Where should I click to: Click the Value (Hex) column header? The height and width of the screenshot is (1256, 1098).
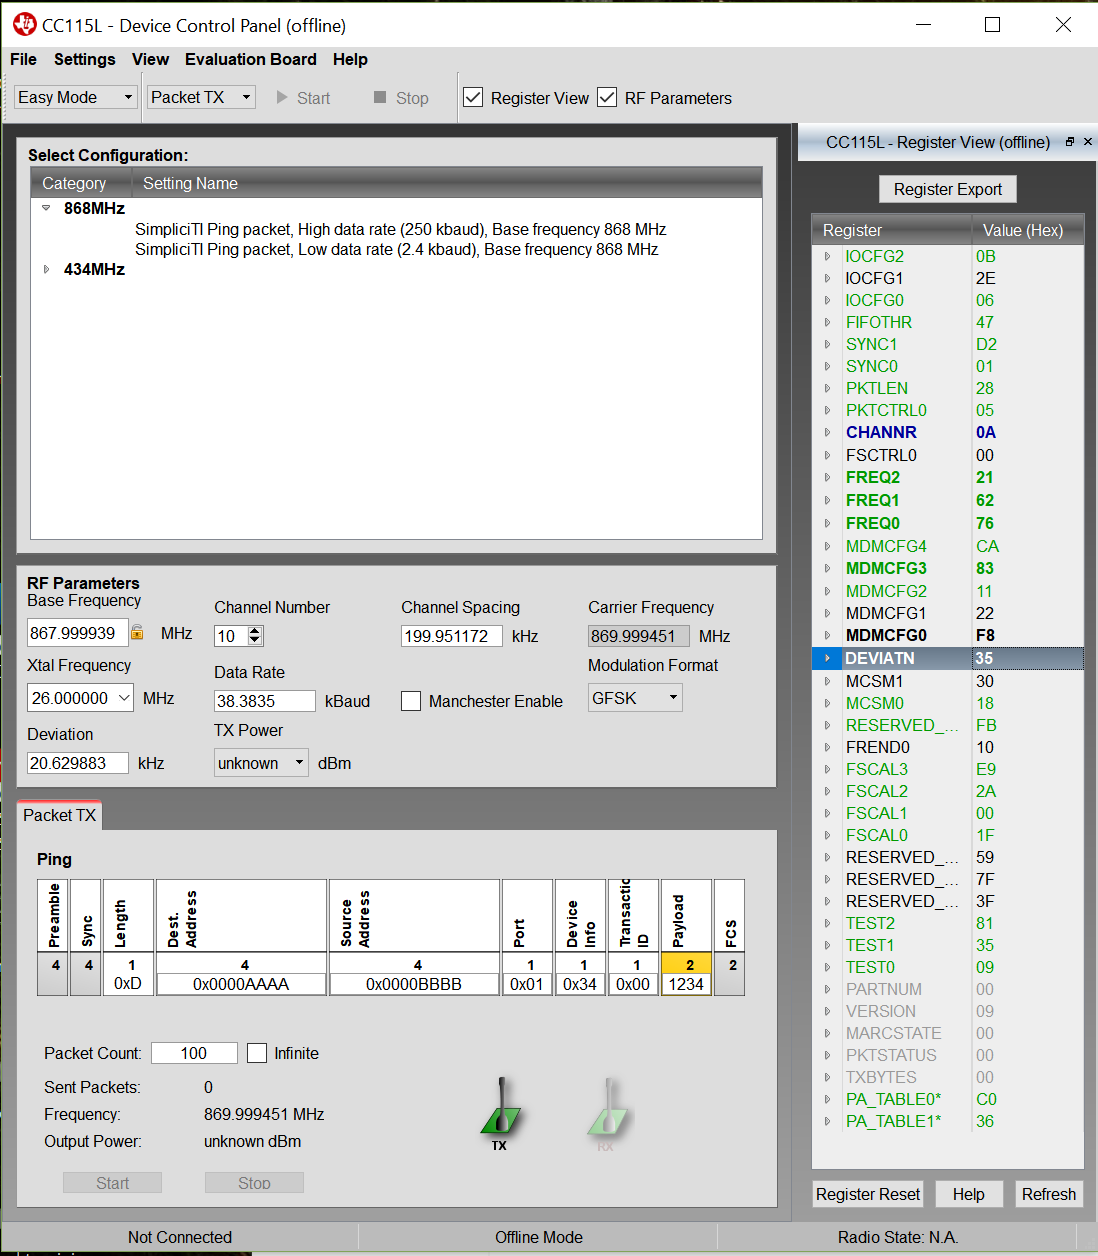point(1027,230)
